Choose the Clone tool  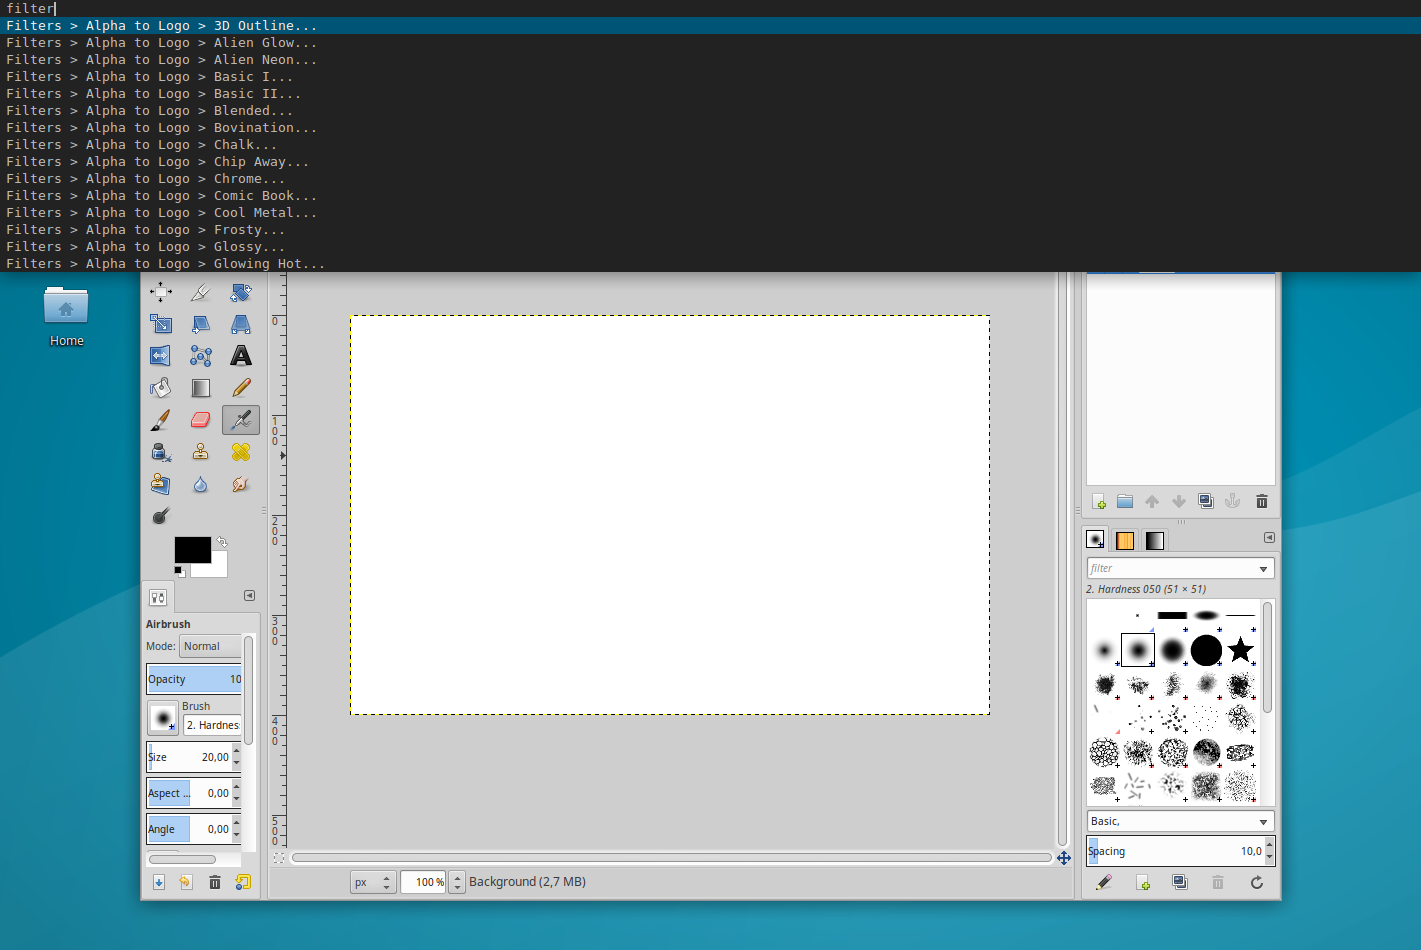click(x=200, y=452)
